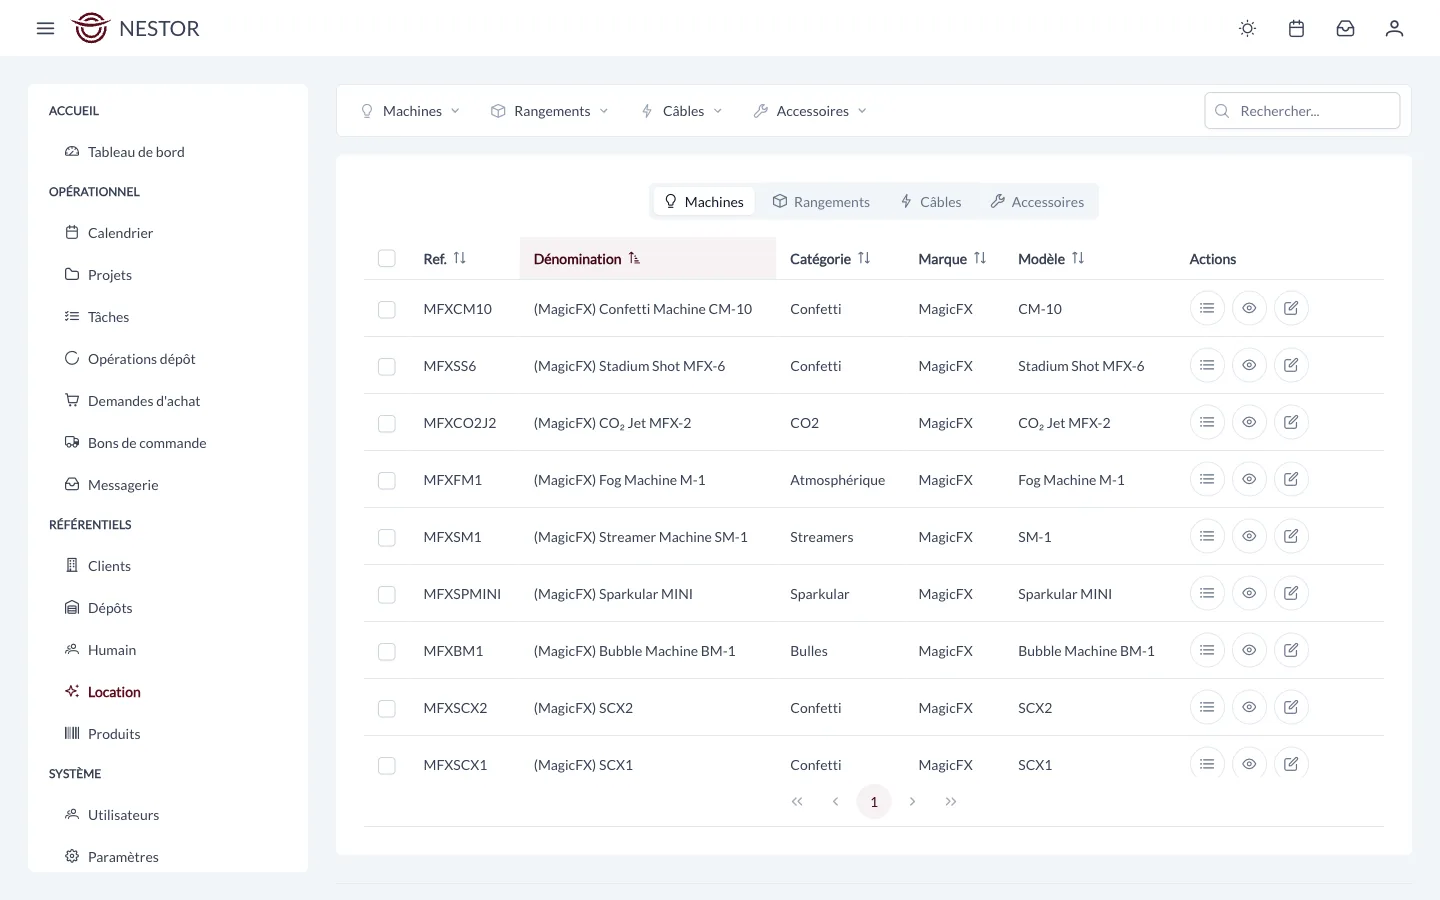Expand the Machines dropdown in top bar
This screenshot has height=900, width=1440.
point(410,111)
